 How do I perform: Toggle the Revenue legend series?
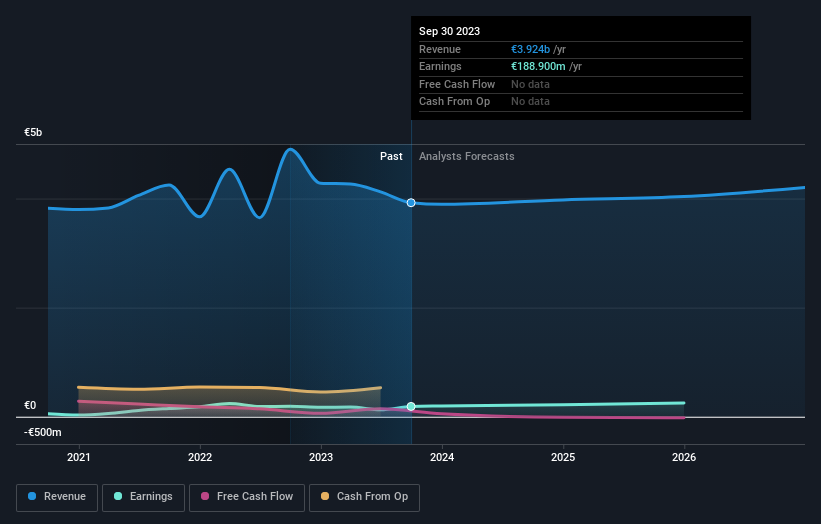point(57,497)
